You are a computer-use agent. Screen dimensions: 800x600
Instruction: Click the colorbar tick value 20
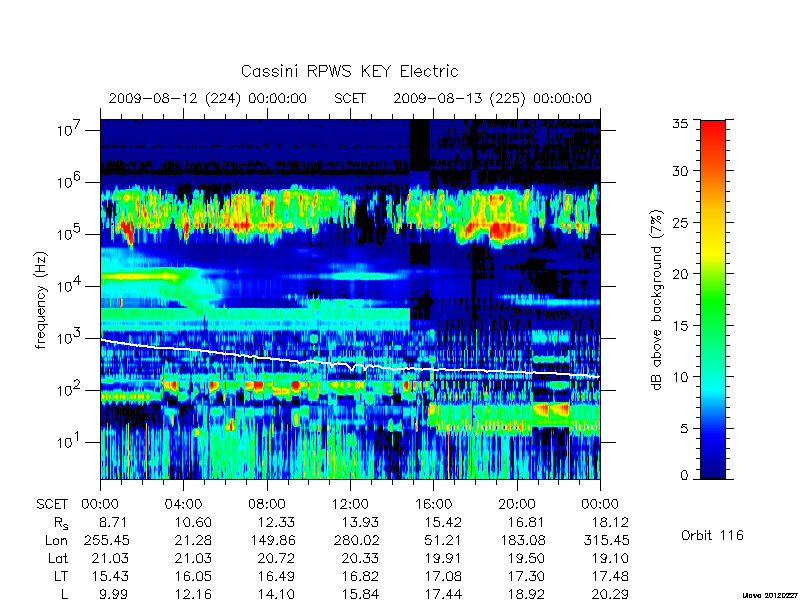click(681, 273)
